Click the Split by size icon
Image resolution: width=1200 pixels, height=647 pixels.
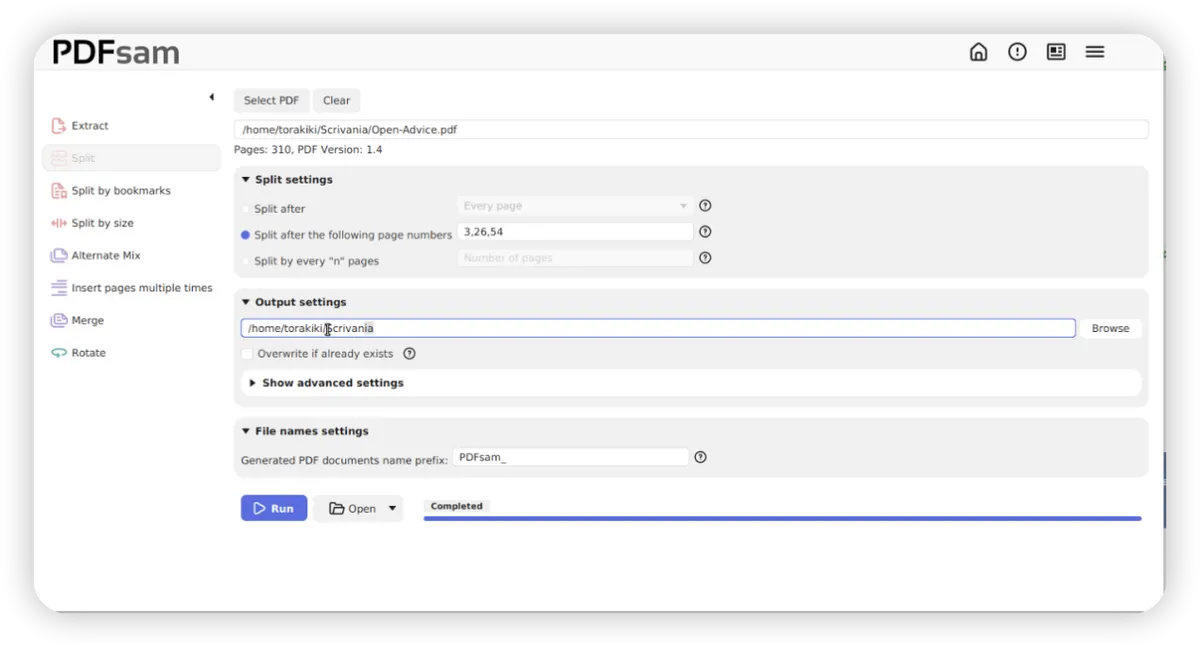click(x=58, y=223)
